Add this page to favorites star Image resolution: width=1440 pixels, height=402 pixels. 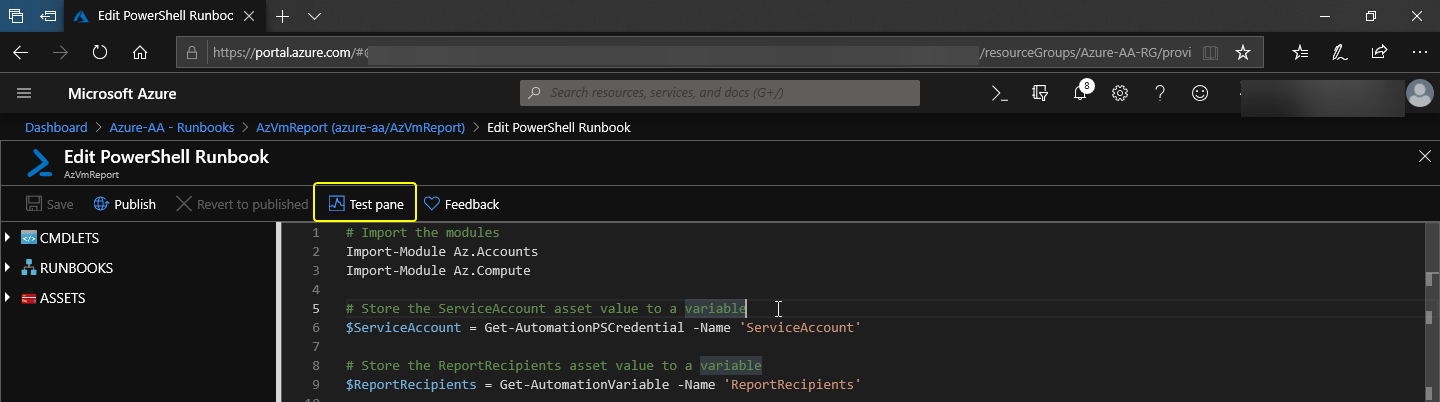click(1242, 52)
